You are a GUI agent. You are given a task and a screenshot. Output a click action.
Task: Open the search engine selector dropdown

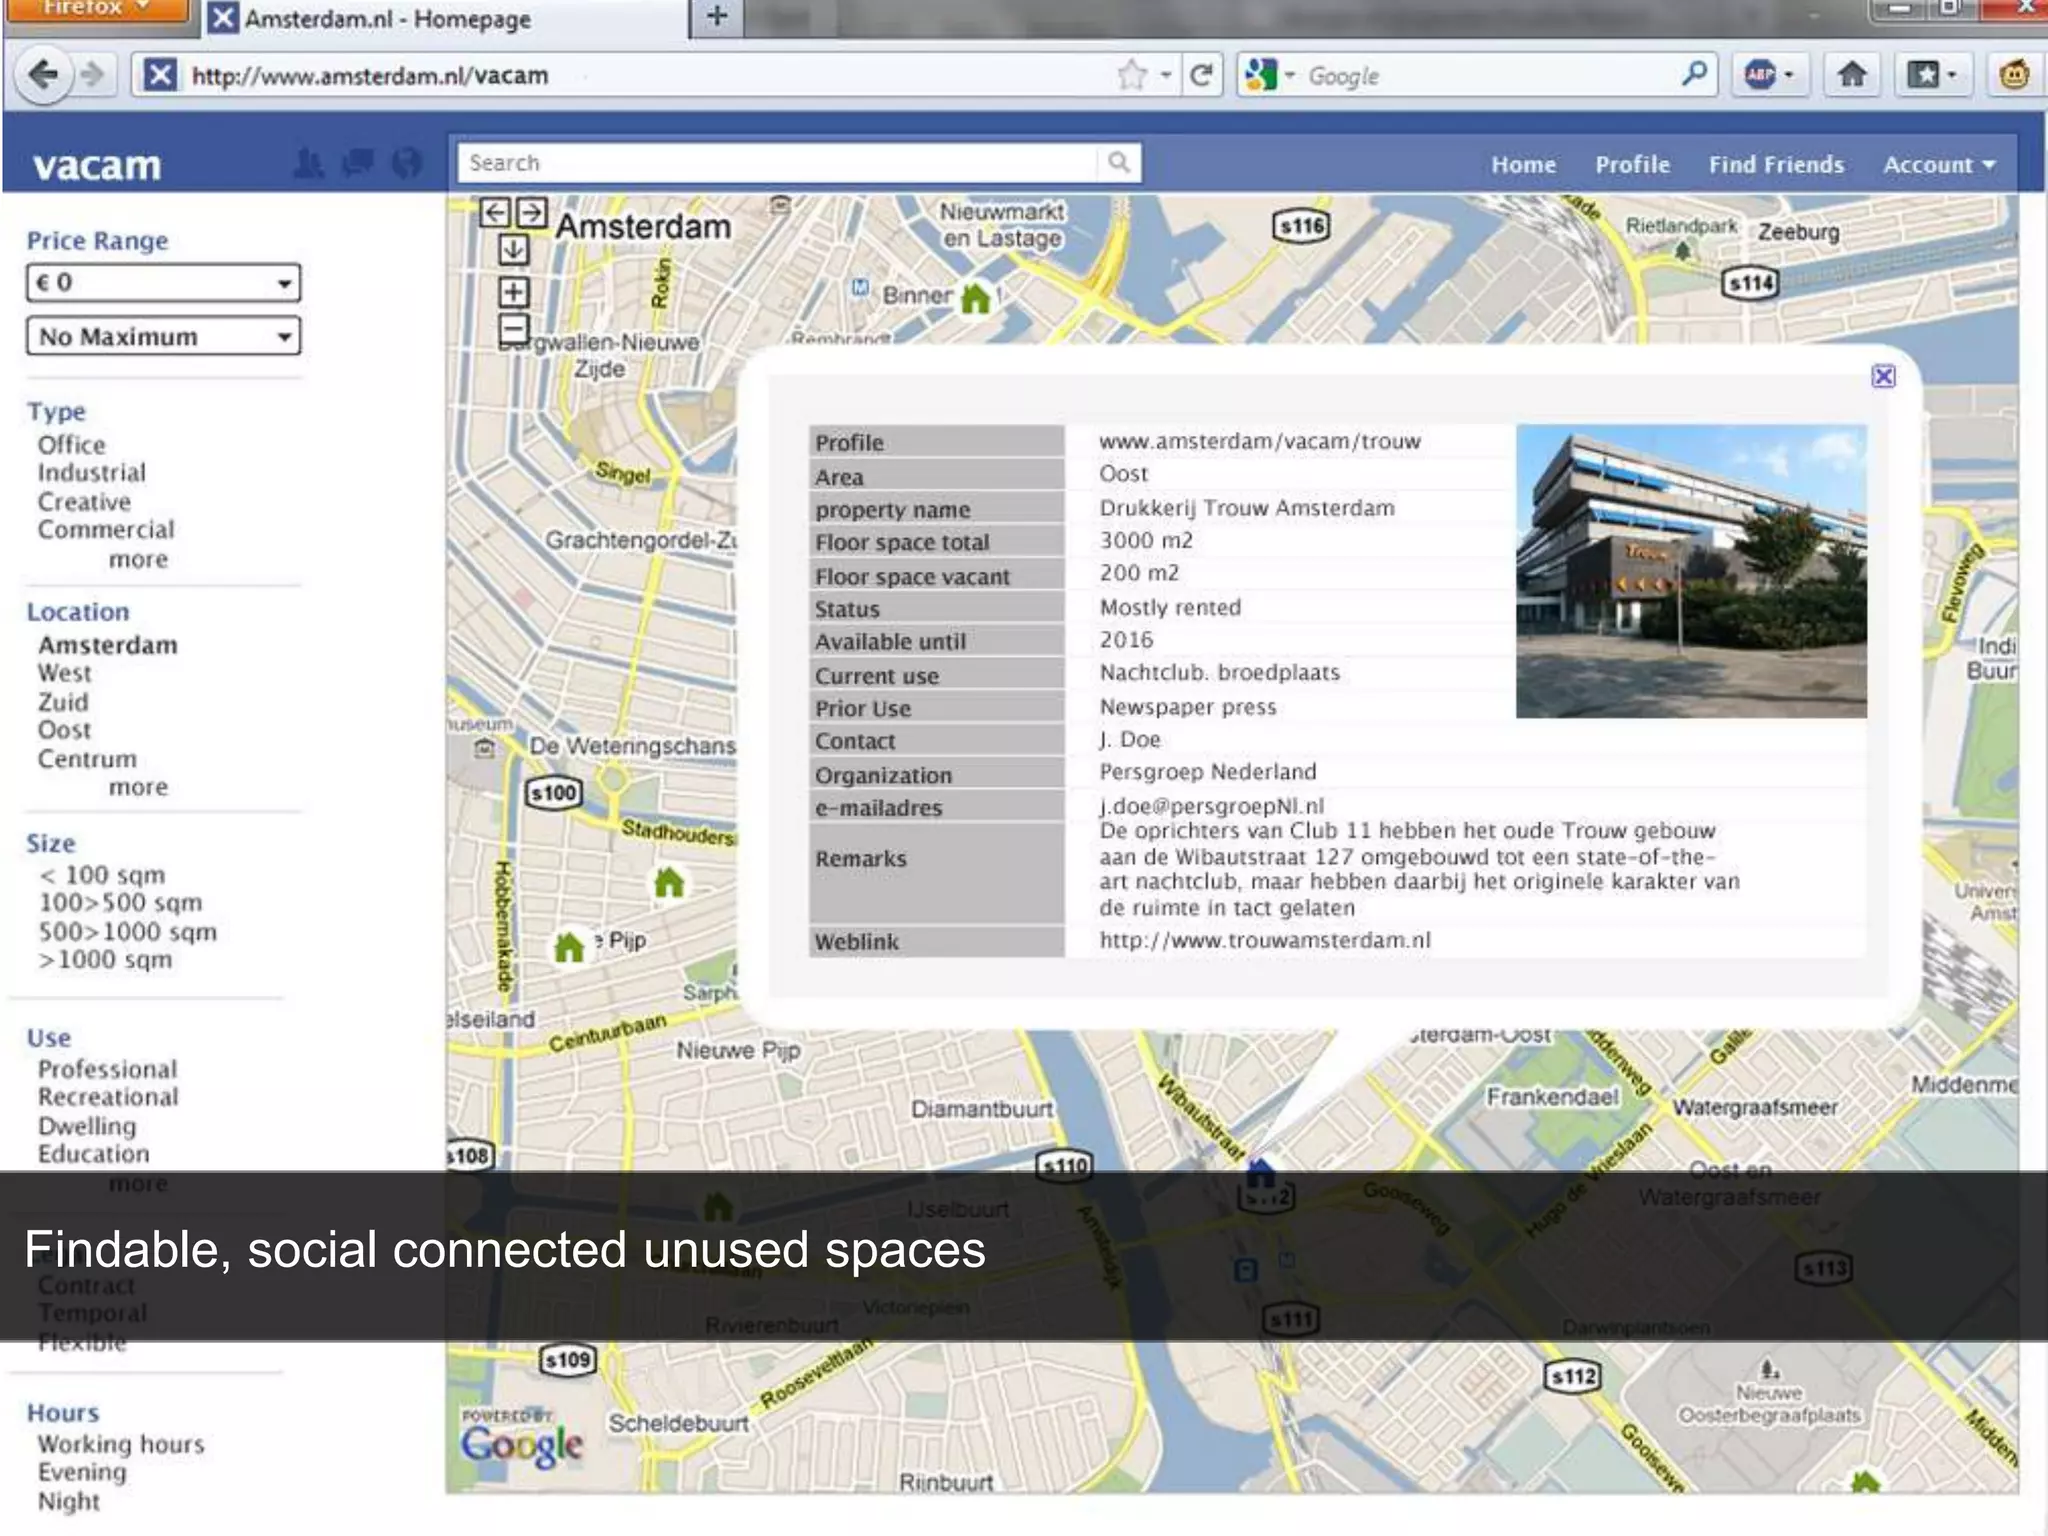click(x=1290, y=76)
